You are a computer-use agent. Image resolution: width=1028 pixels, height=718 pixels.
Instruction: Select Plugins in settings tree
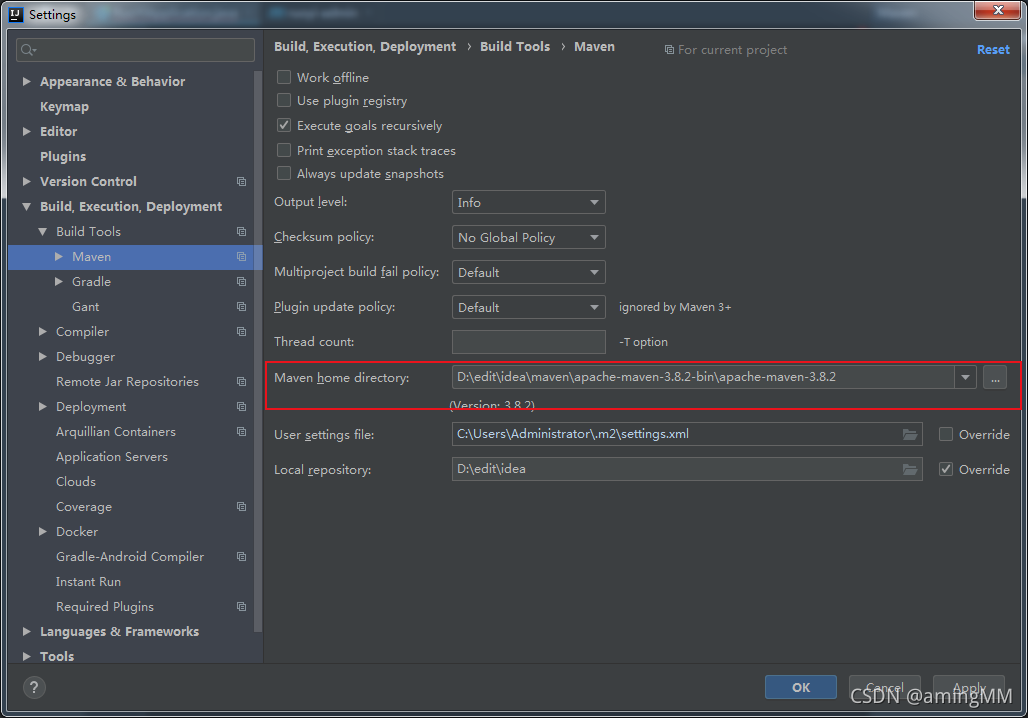(x=63, y=156)
